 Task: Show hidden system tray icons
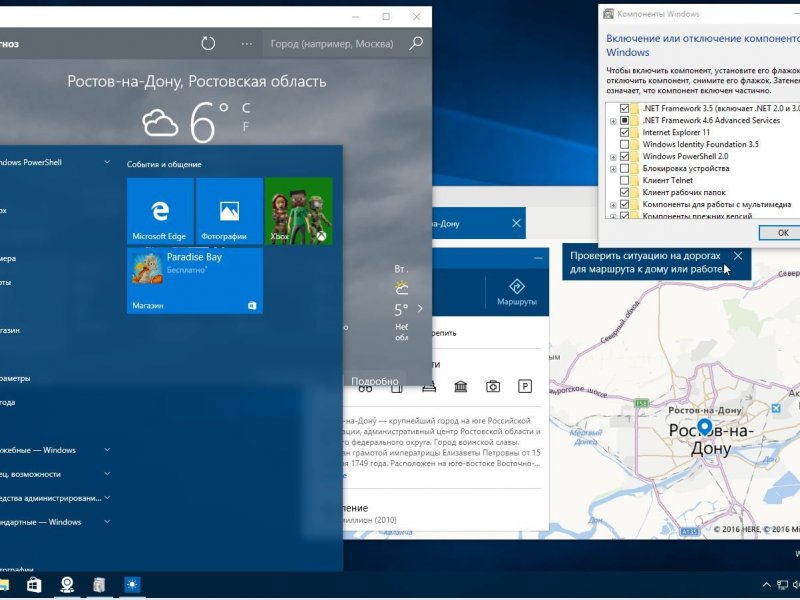pyautogui.click(x=766, y=585)
